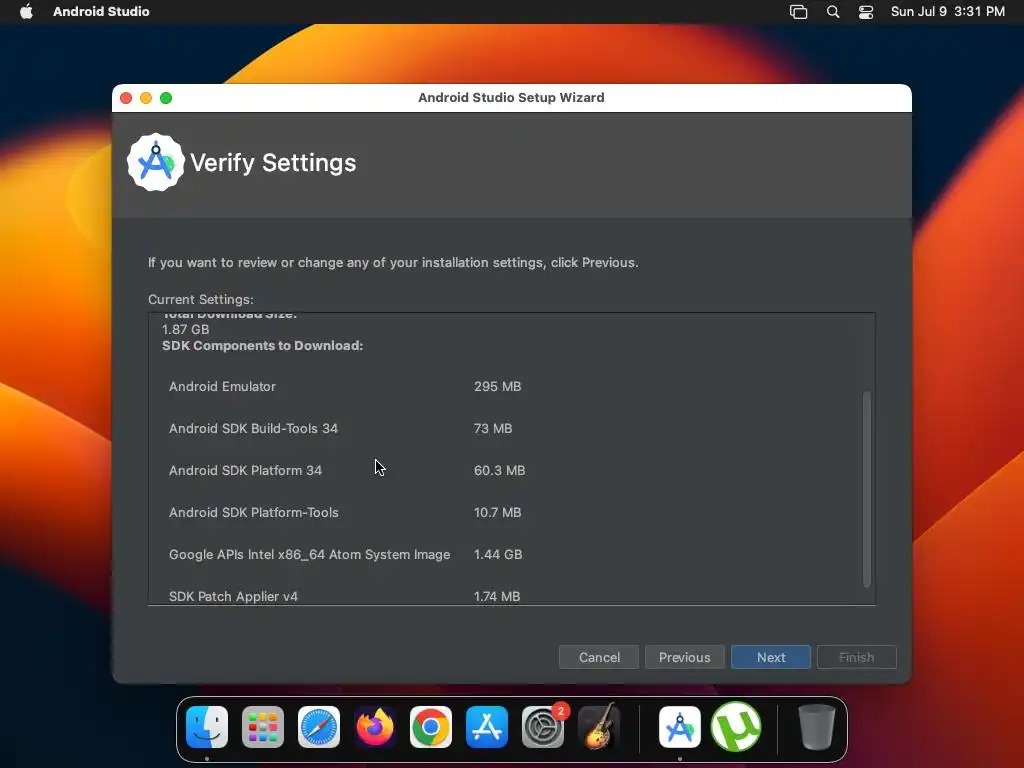Click the SDK Components to Download heading
Image resolution: width=1024 pixels, height=768 pixels.
pyautogui.click(x=263, y=345)
